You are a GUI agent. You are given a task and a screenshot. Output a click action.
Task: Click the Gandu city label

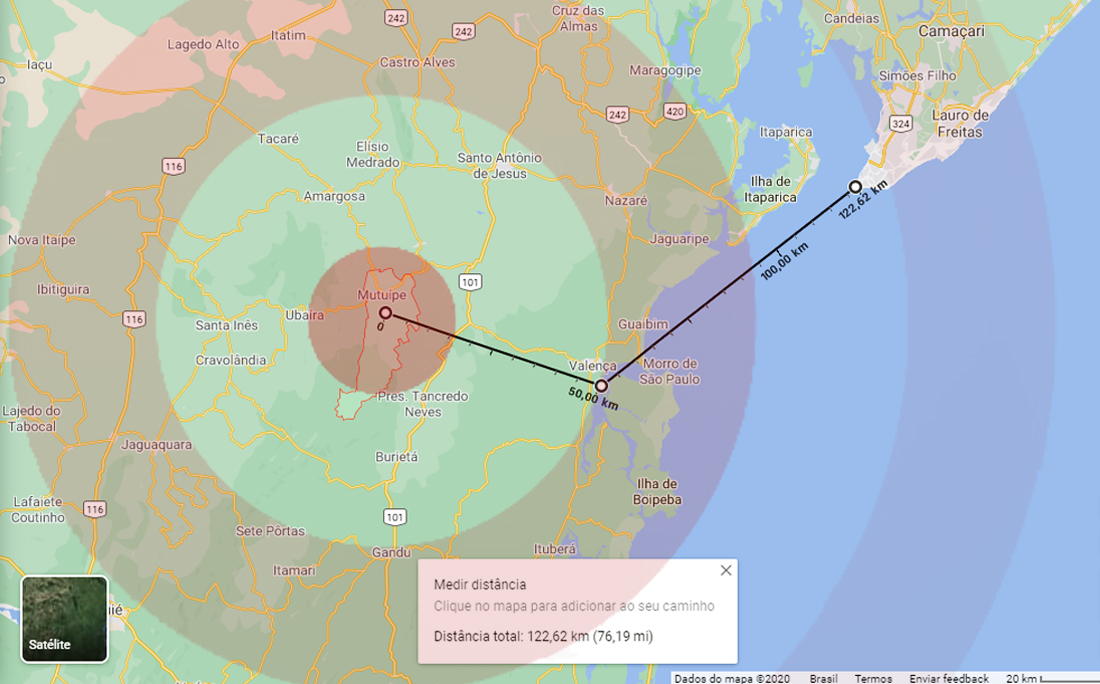pos(391,552)
